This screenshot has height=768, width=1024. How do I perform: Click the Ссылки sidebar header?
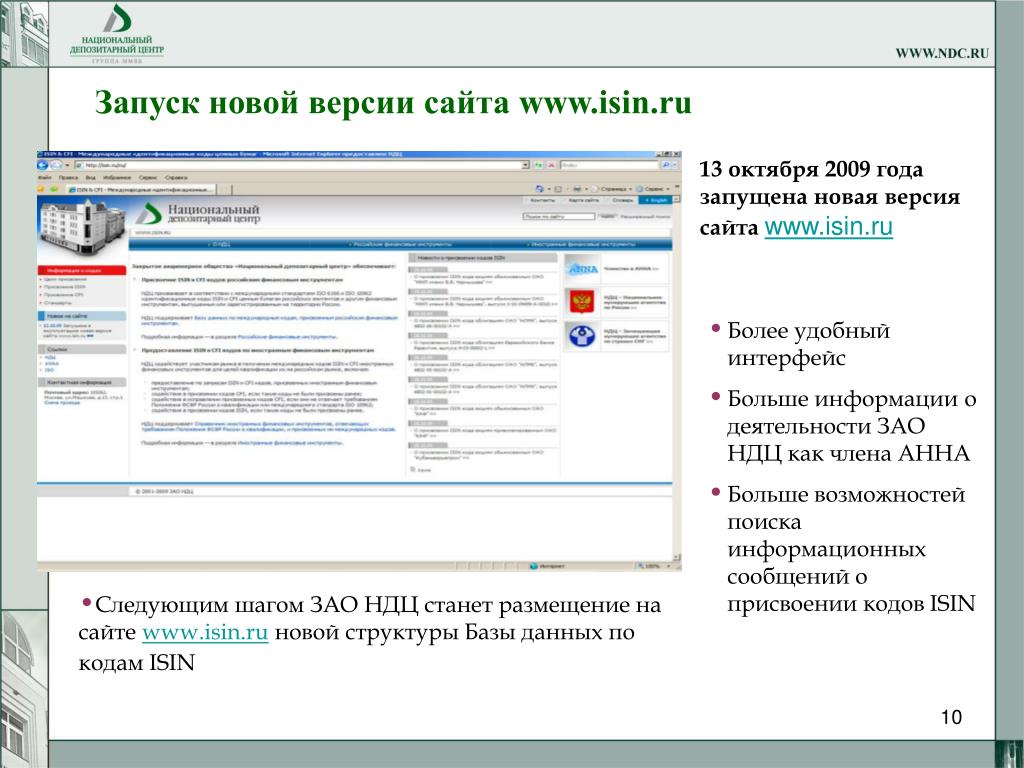(x=82, y=349)
